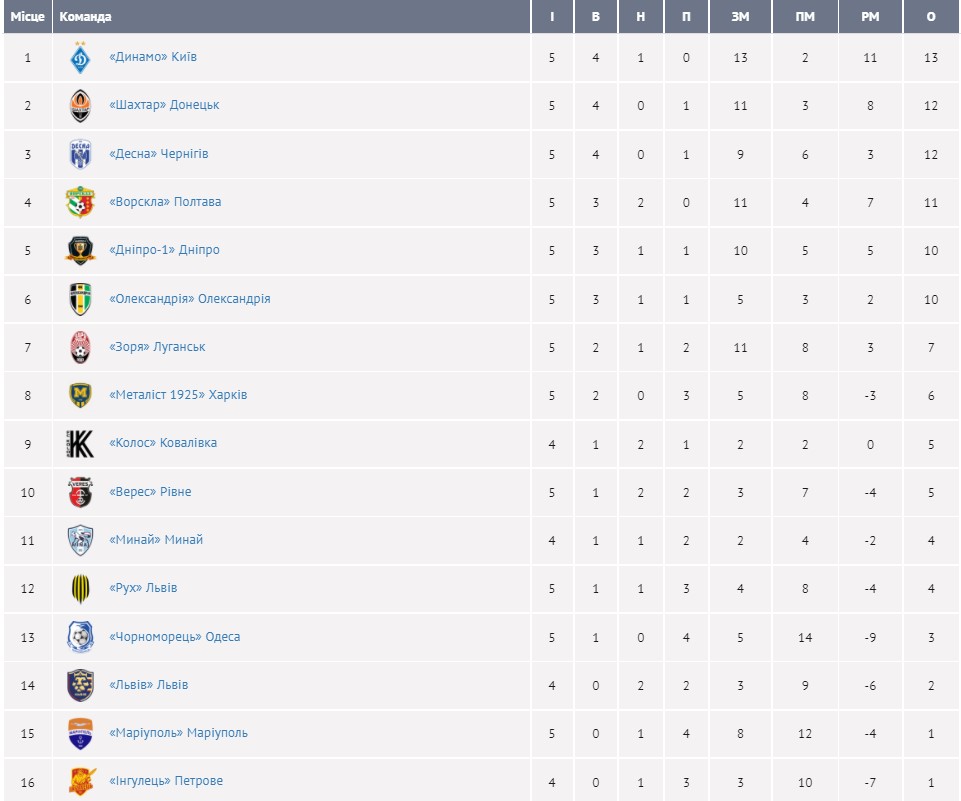
Task: Click the Kolos Kovalivka black K logo
Action: click(80, 443)
